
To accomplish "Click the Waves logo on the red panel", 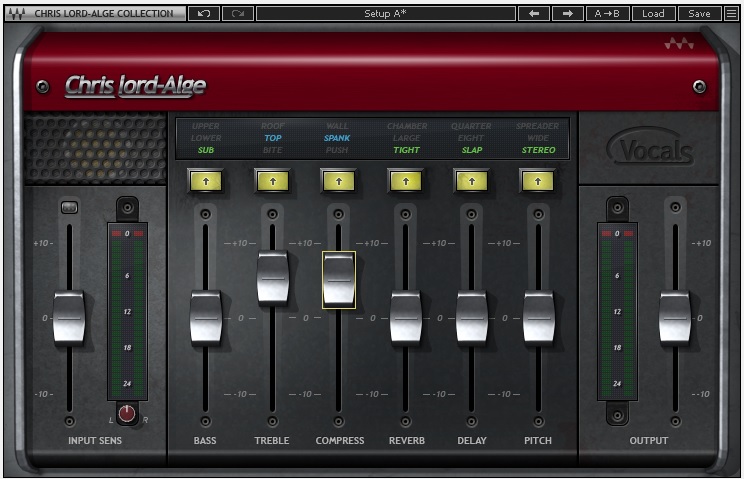I will [x=679, y=44].
